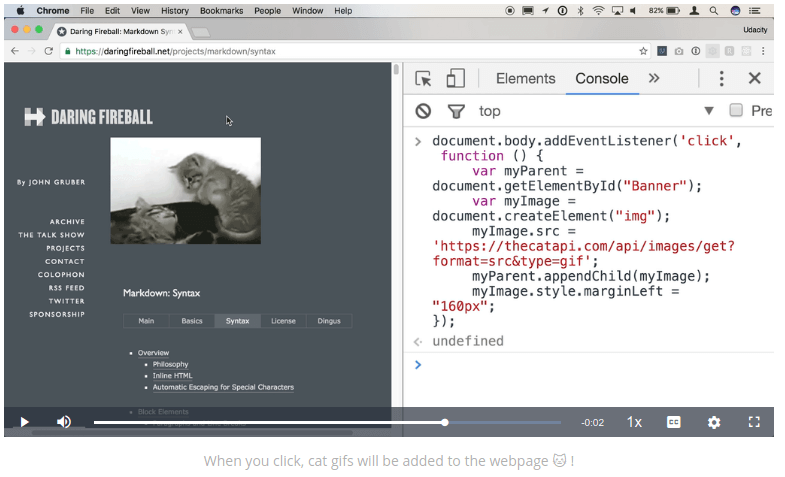Enable the Preserve log checkbox
The width and height of the screenshot is (785, 477).
pyautogui.click(x=735, y=110)
